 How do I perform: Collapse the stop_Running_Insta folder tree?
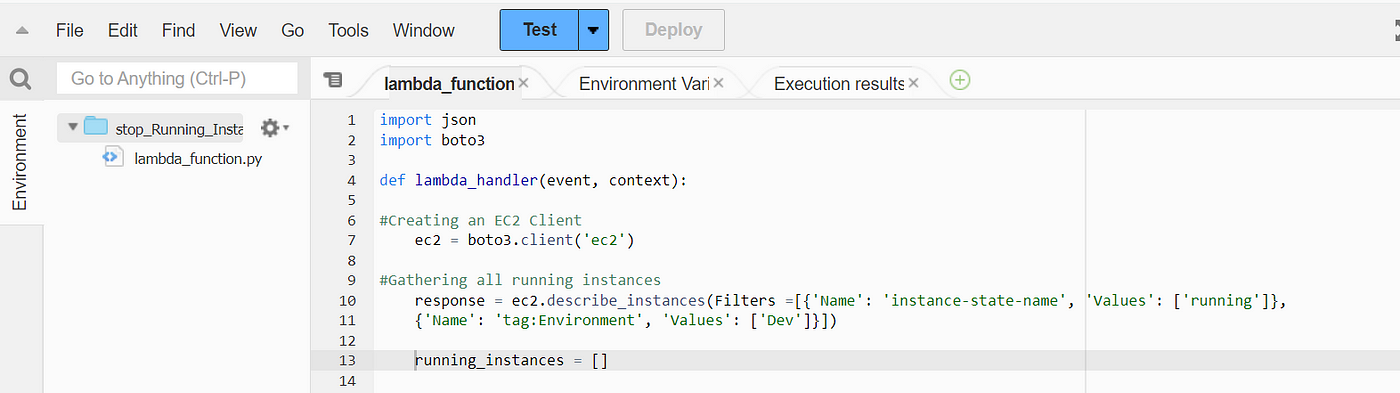coord(72,127)
